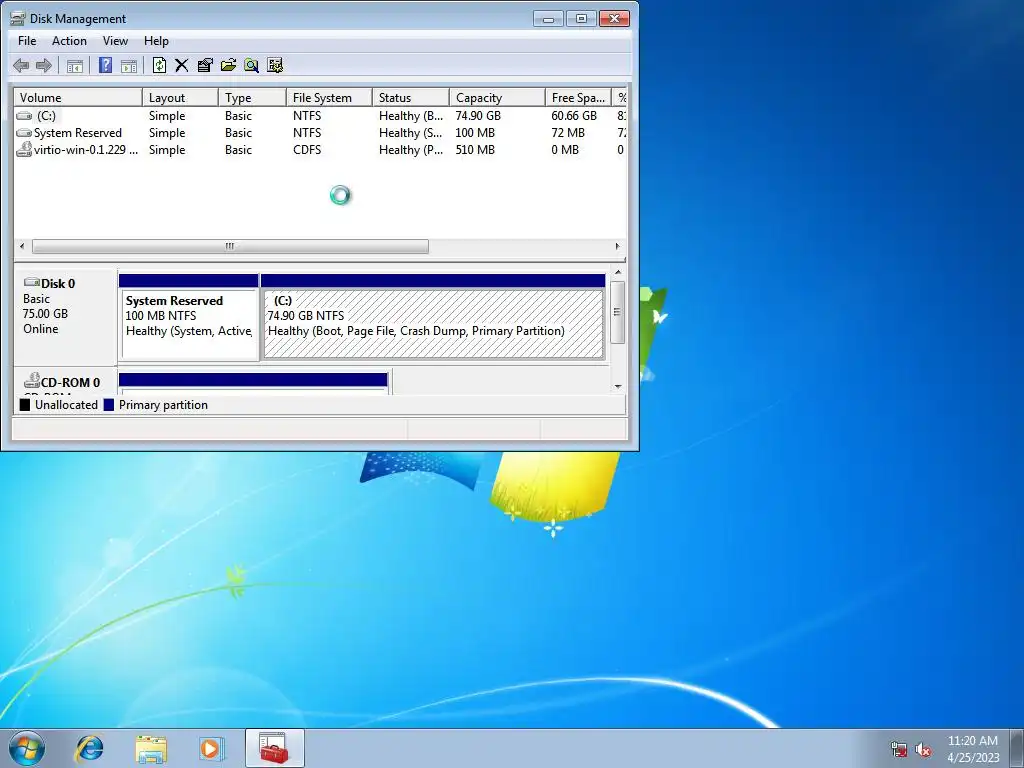
Task: Click the Disk Management title bar icon
Action: (18, 18)
